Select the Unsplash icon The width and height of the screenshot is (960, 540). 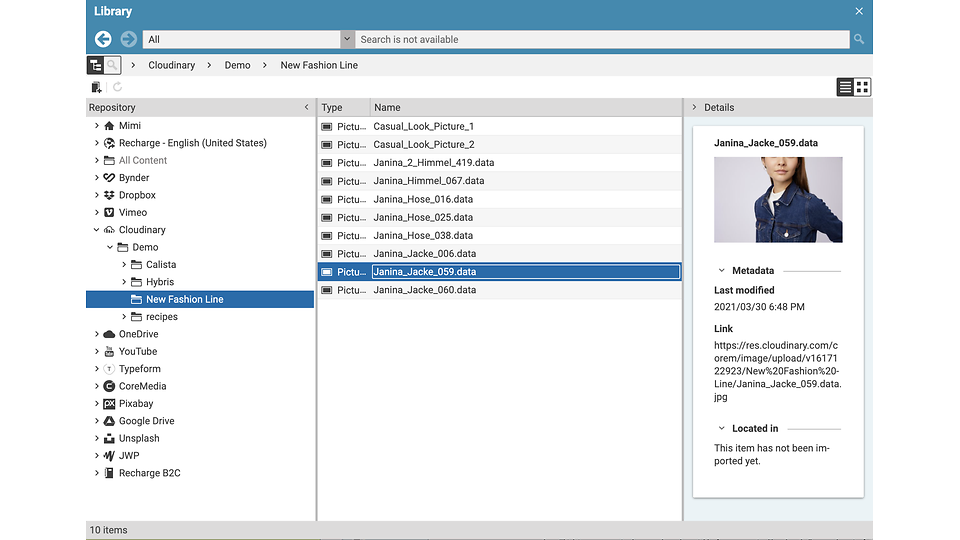[x=109, y=438]
